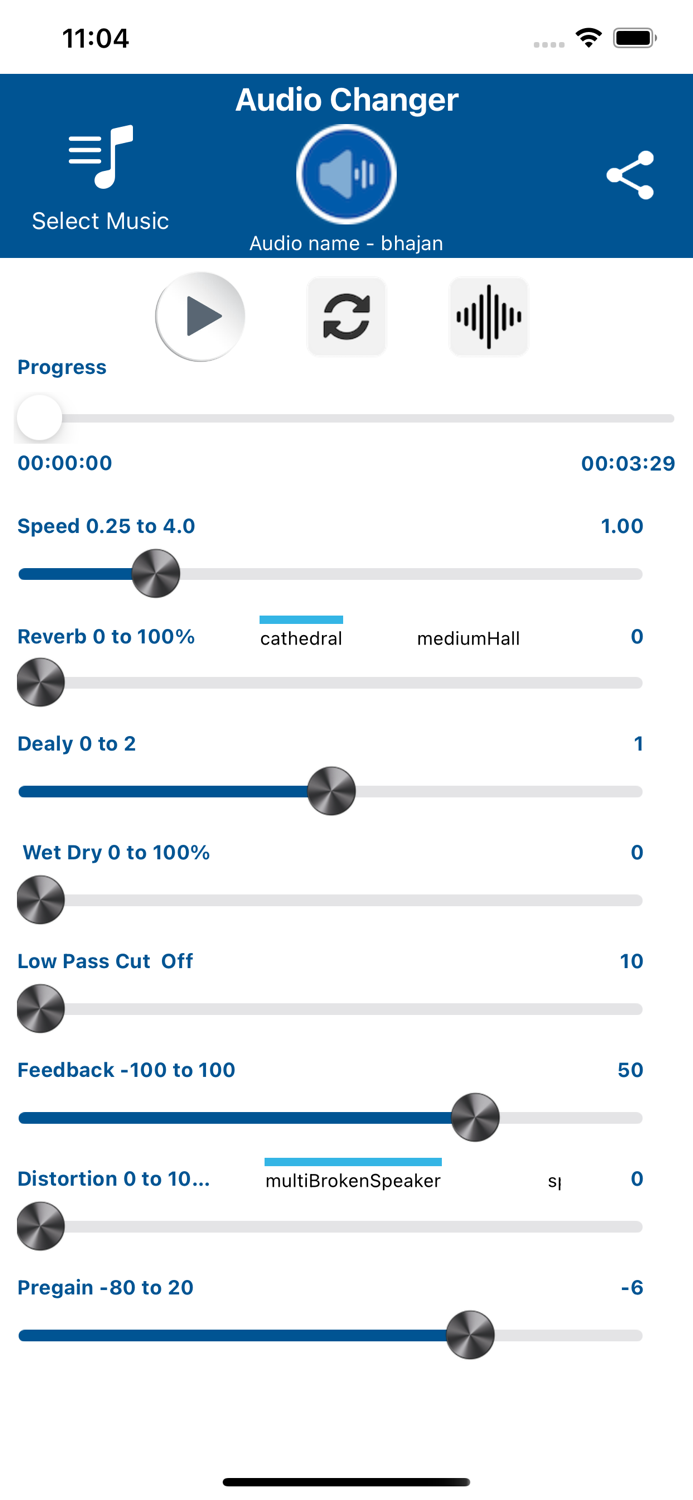693x1500 pixels.
Task: Tap the Select Music playlist icon
Action: (x=100, y=157)
